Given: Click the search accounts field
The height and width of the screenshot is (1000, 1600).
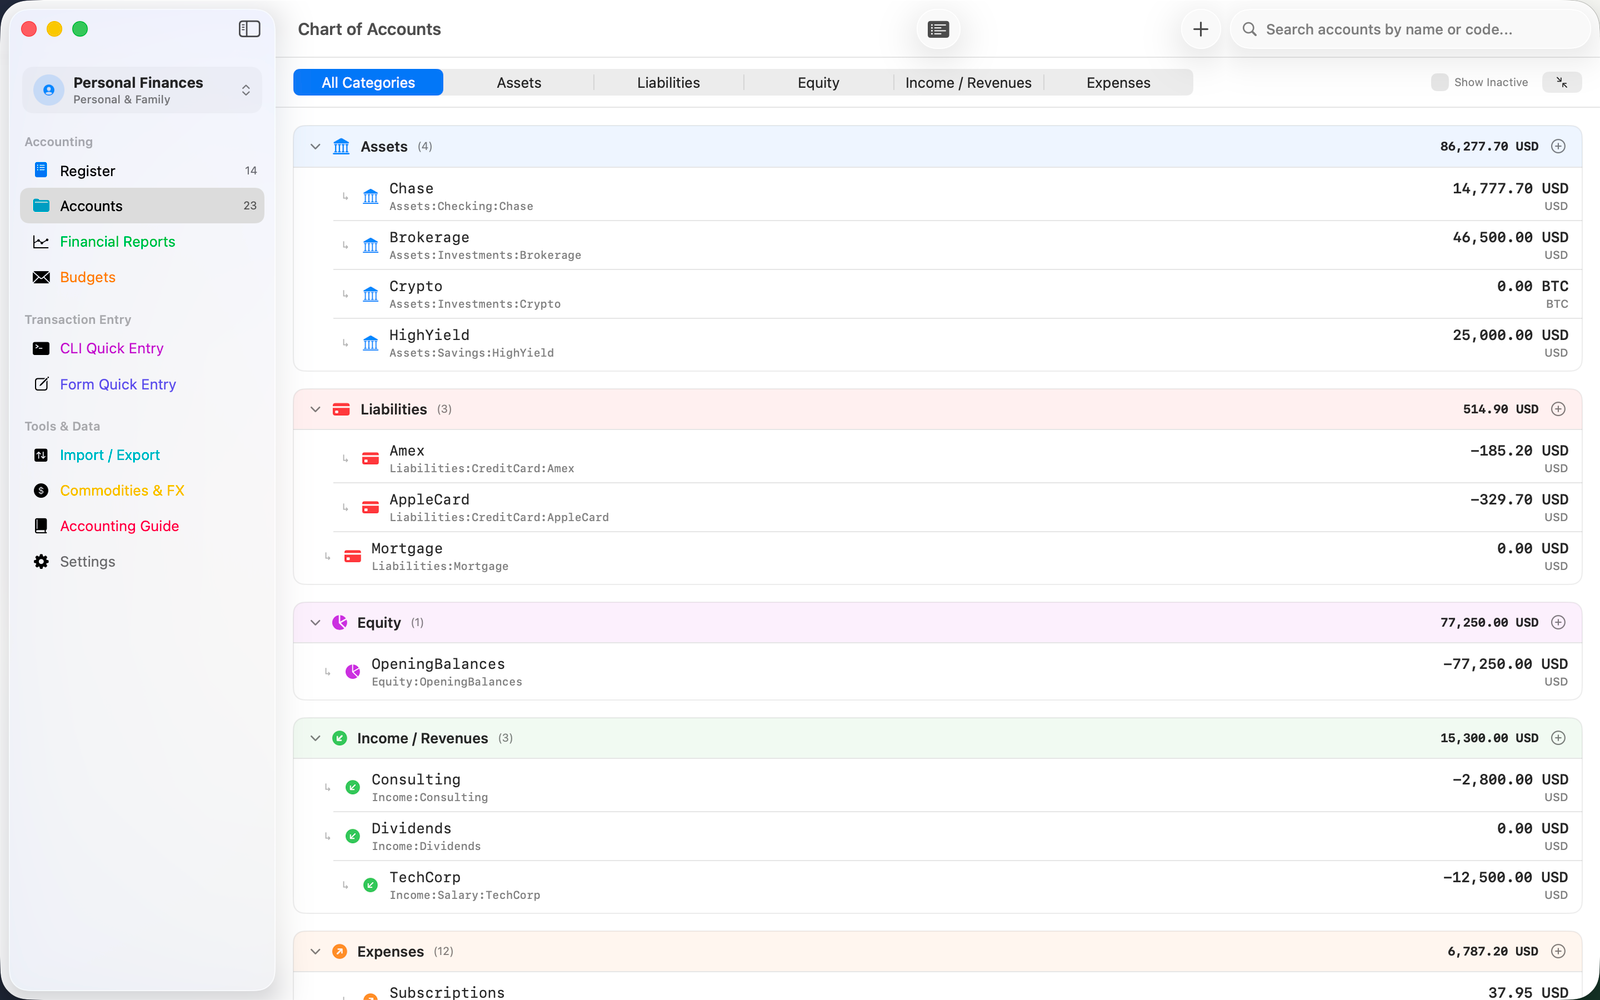Looking at the screenshot, I should click(x=1410, y=29).
